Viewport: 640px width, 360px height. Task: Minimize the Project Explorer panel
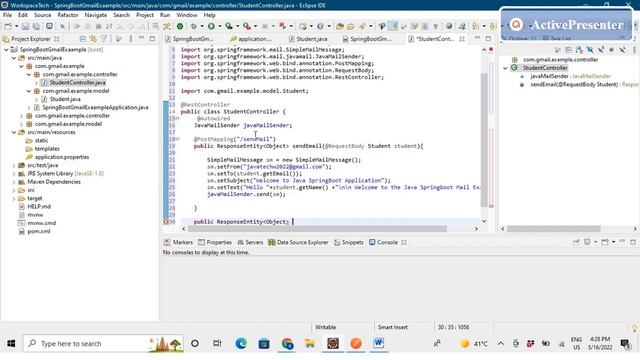pos(142,38)
